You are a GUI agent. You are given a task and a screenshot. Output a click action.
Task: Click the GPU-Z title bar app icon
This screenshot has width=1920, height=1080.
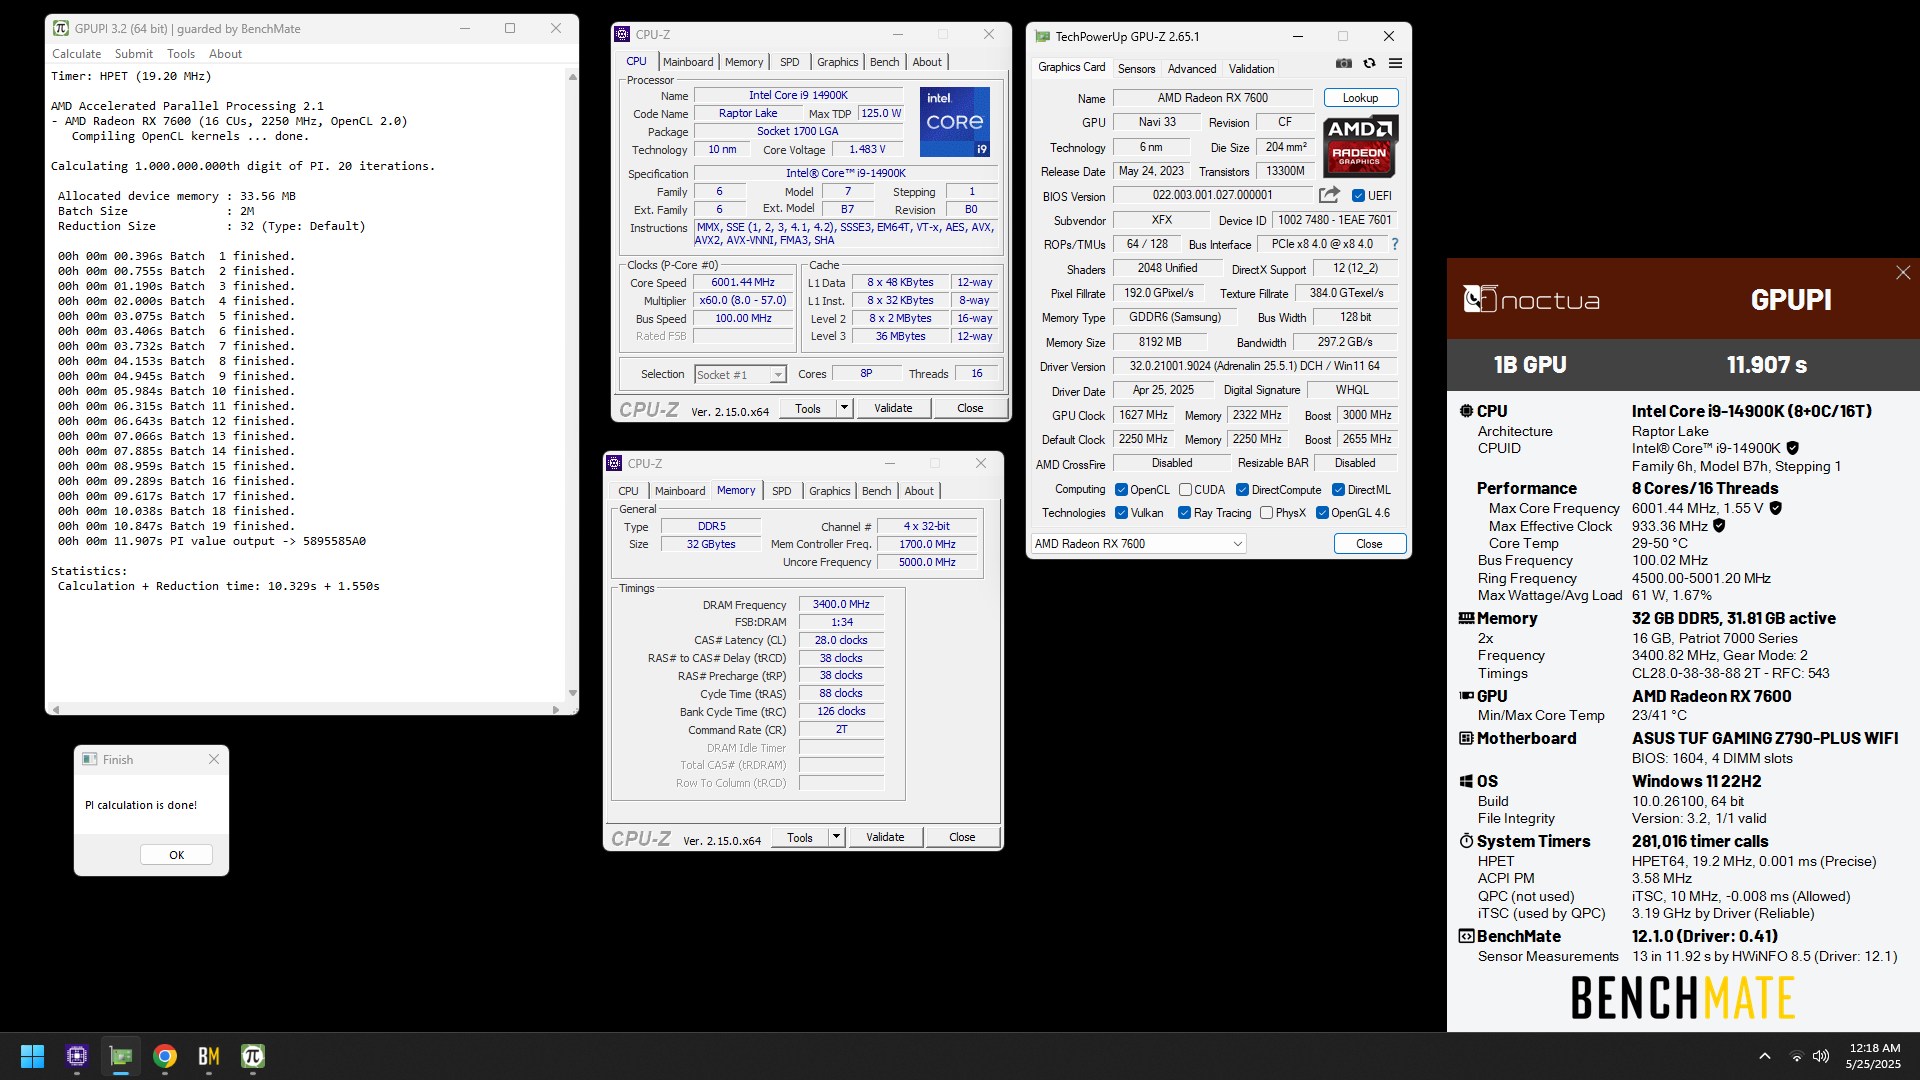1043,36
